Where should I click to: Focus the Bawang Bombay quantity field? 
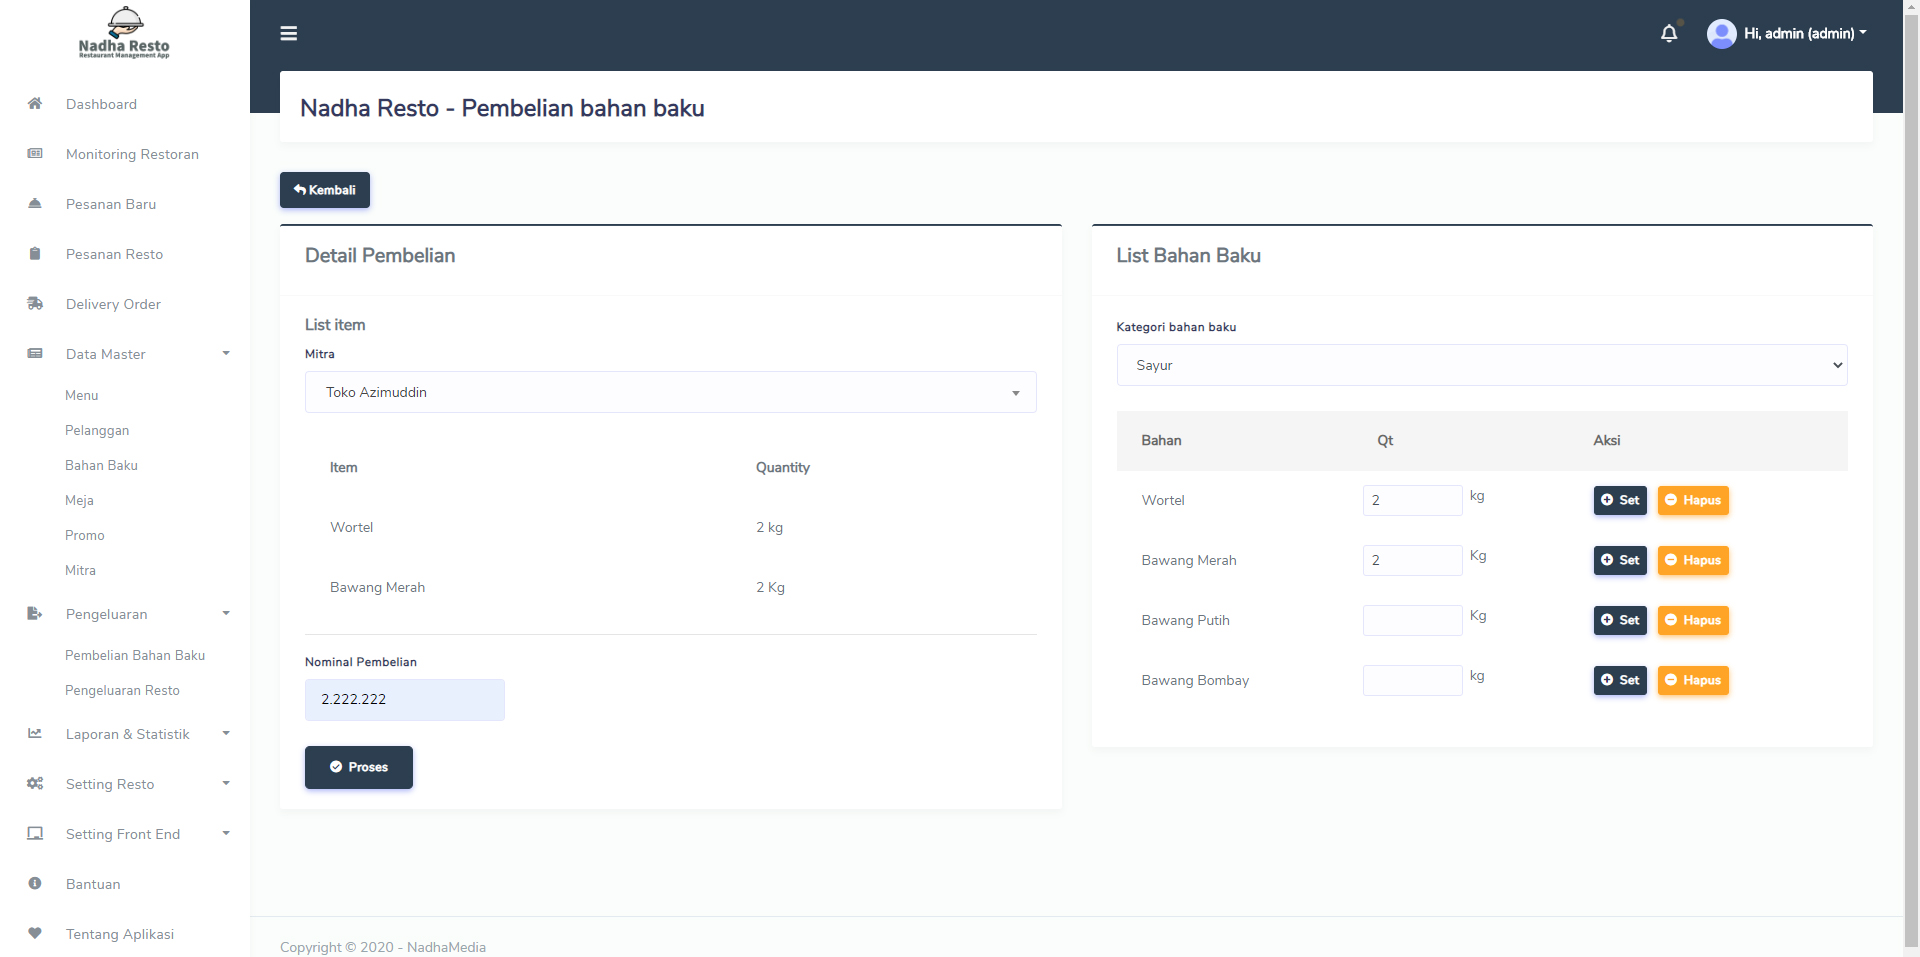point(1412,680)
